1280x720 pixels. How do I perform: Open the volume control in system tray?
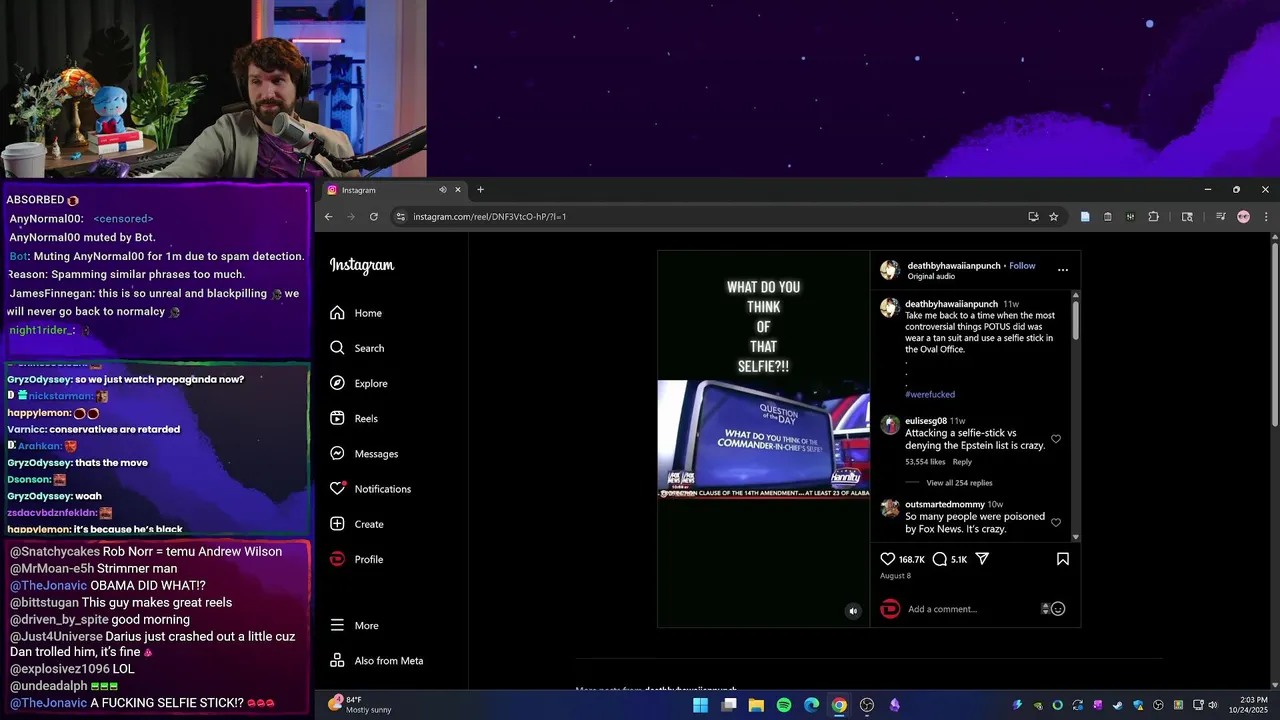pos(1213,705)
